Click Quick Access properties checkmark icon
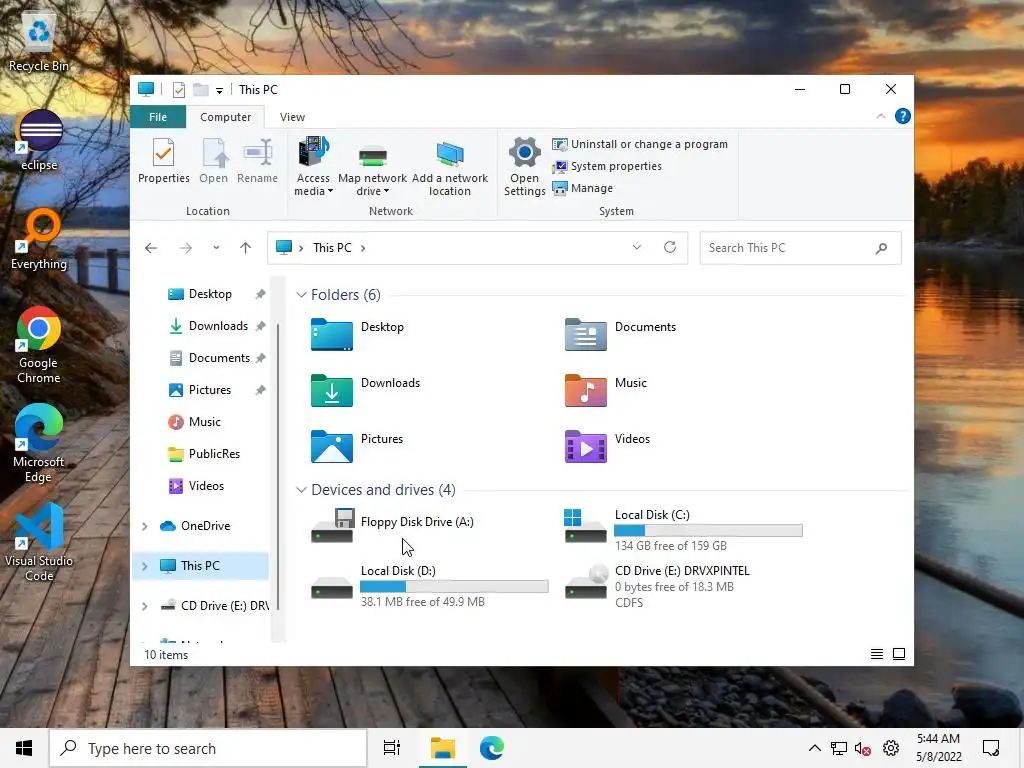The image size is (1024, 768). coord(178,90)
